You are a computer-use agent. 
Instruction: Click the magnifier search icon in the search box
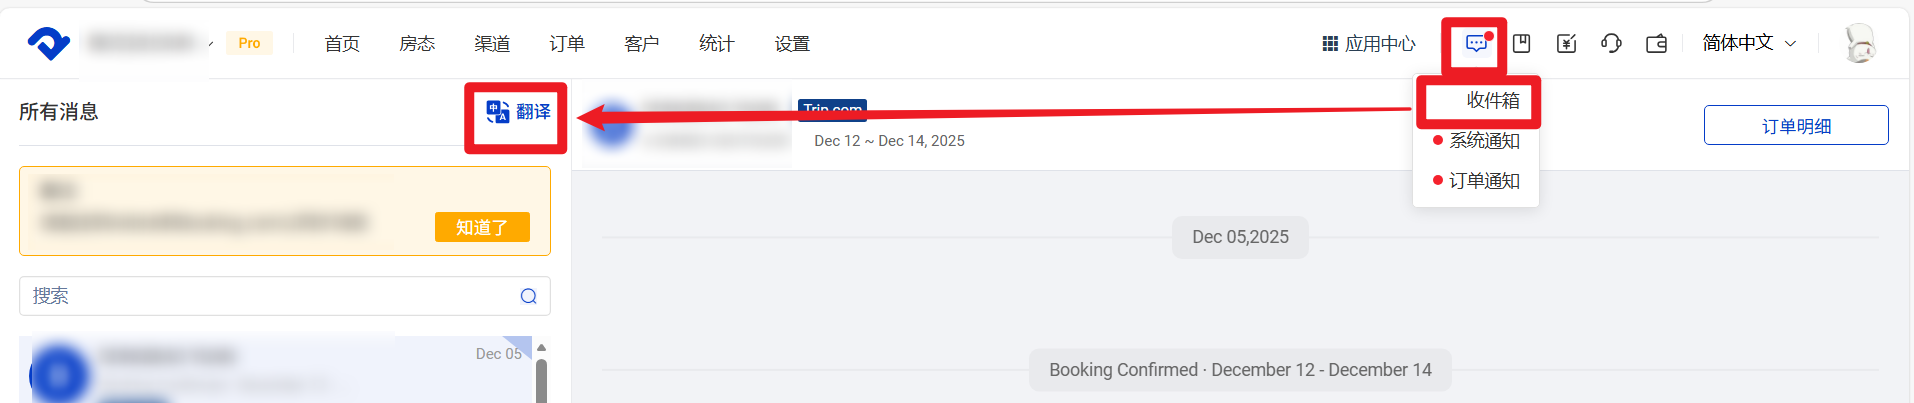[528, 296]
